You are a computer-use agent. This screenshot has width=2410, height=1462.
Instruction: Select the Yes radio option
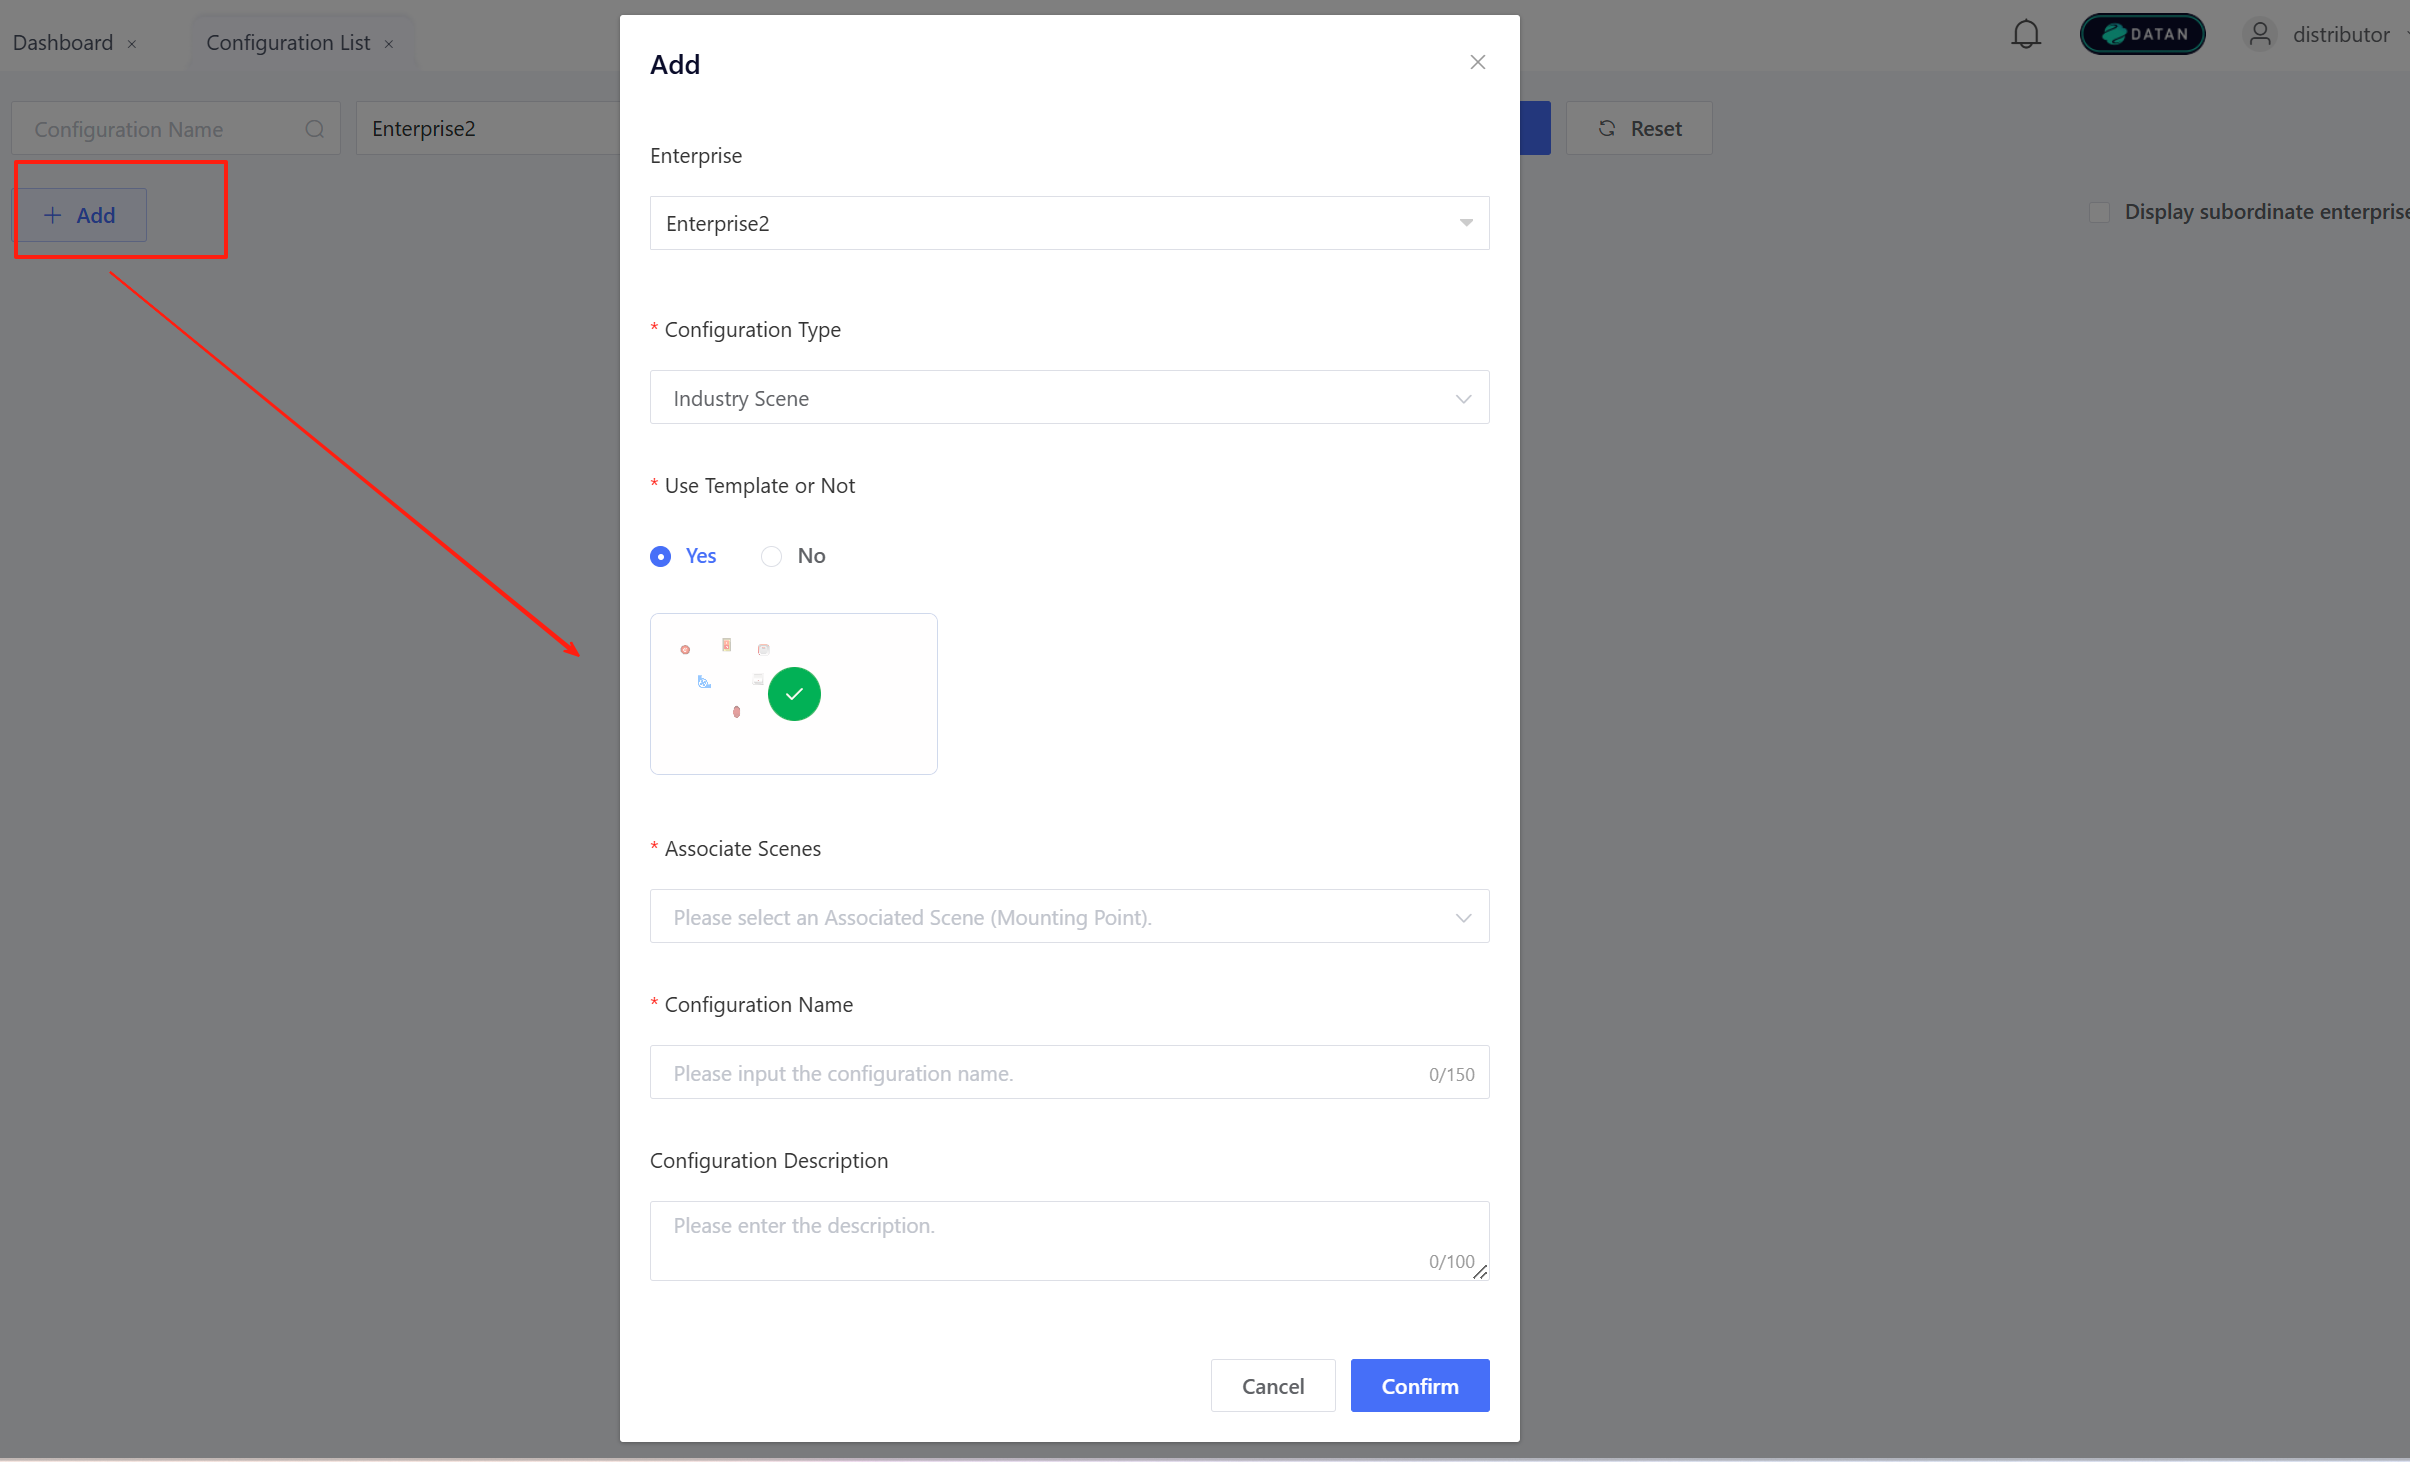click(x=661, y=556)
